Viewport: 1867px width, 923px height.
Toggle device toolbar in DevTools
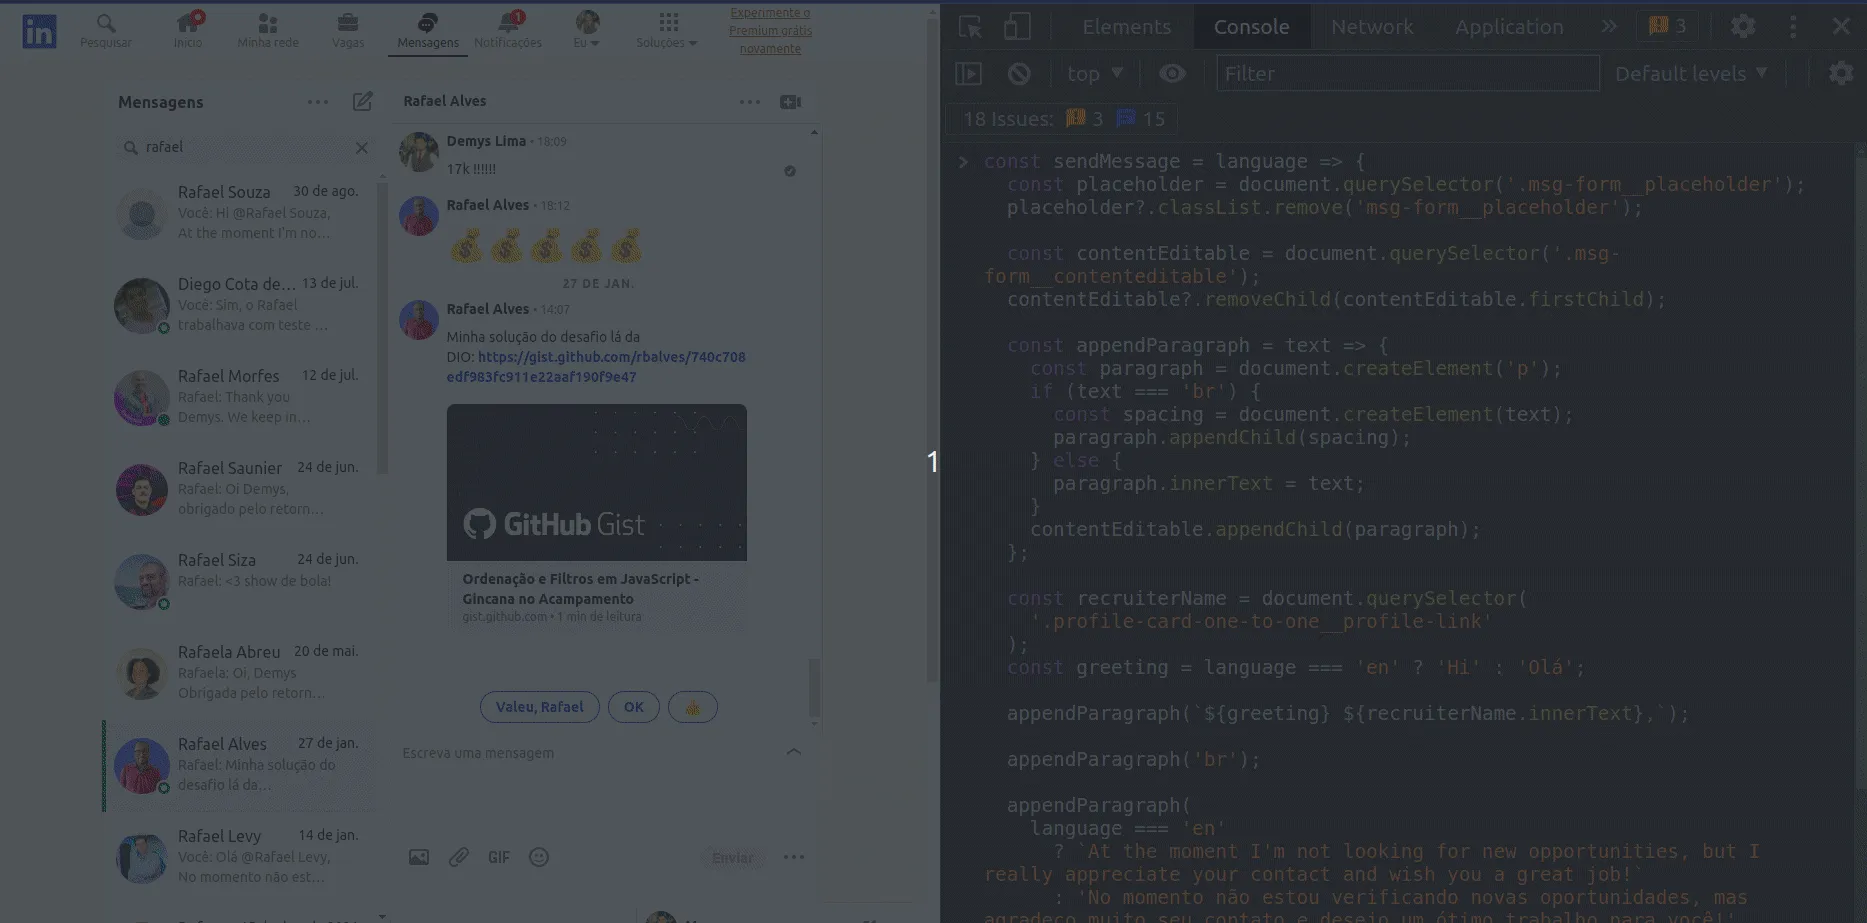coord(1017,27)
